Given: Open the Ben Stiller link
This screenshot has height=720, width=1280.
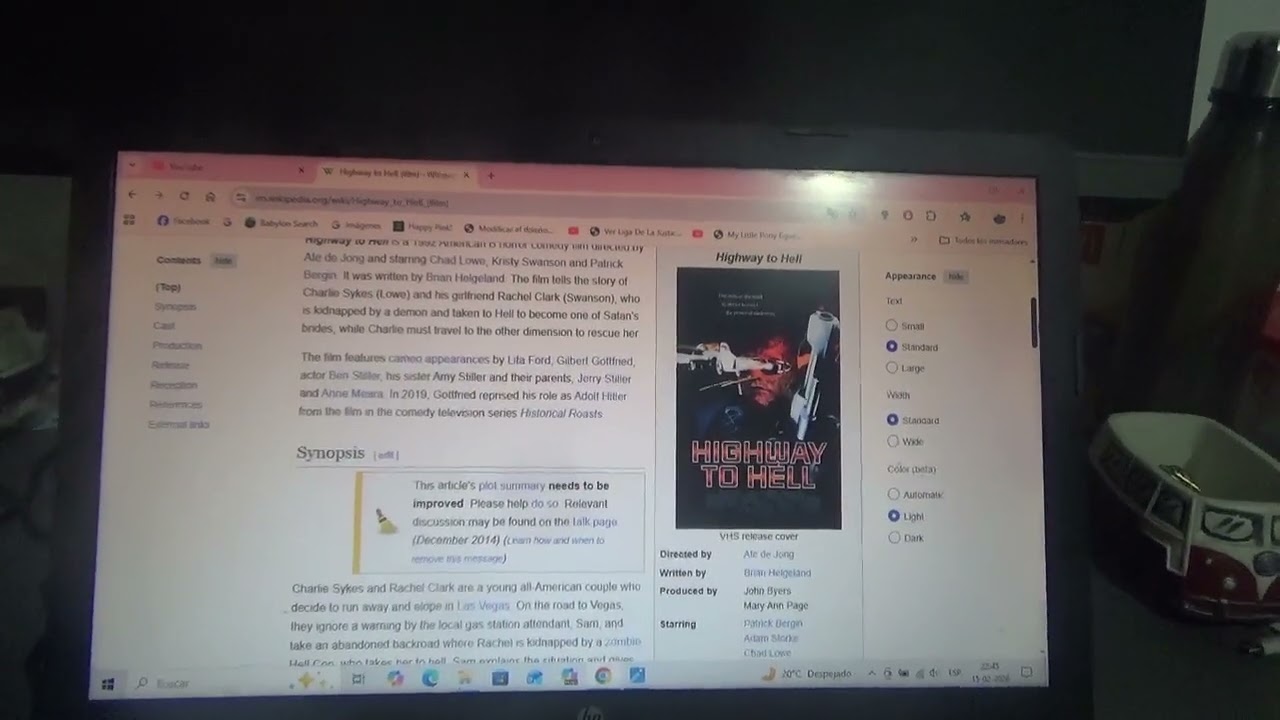Looking at the screenshot, I should point(354,376).
